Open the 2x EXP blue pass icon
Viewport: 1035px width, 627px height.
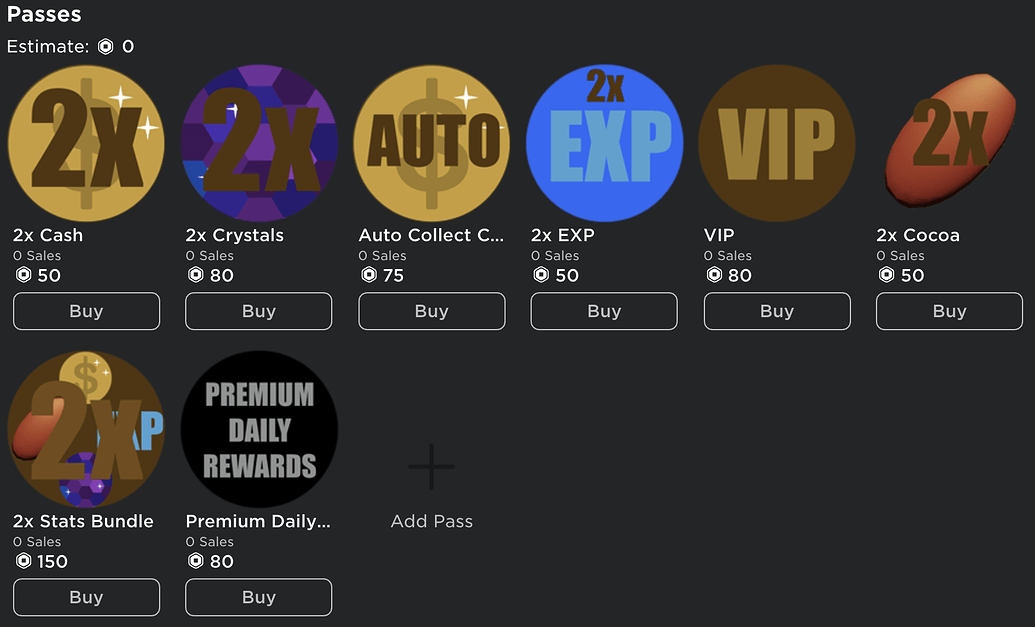pyautogui.click(x=604, y=143)
